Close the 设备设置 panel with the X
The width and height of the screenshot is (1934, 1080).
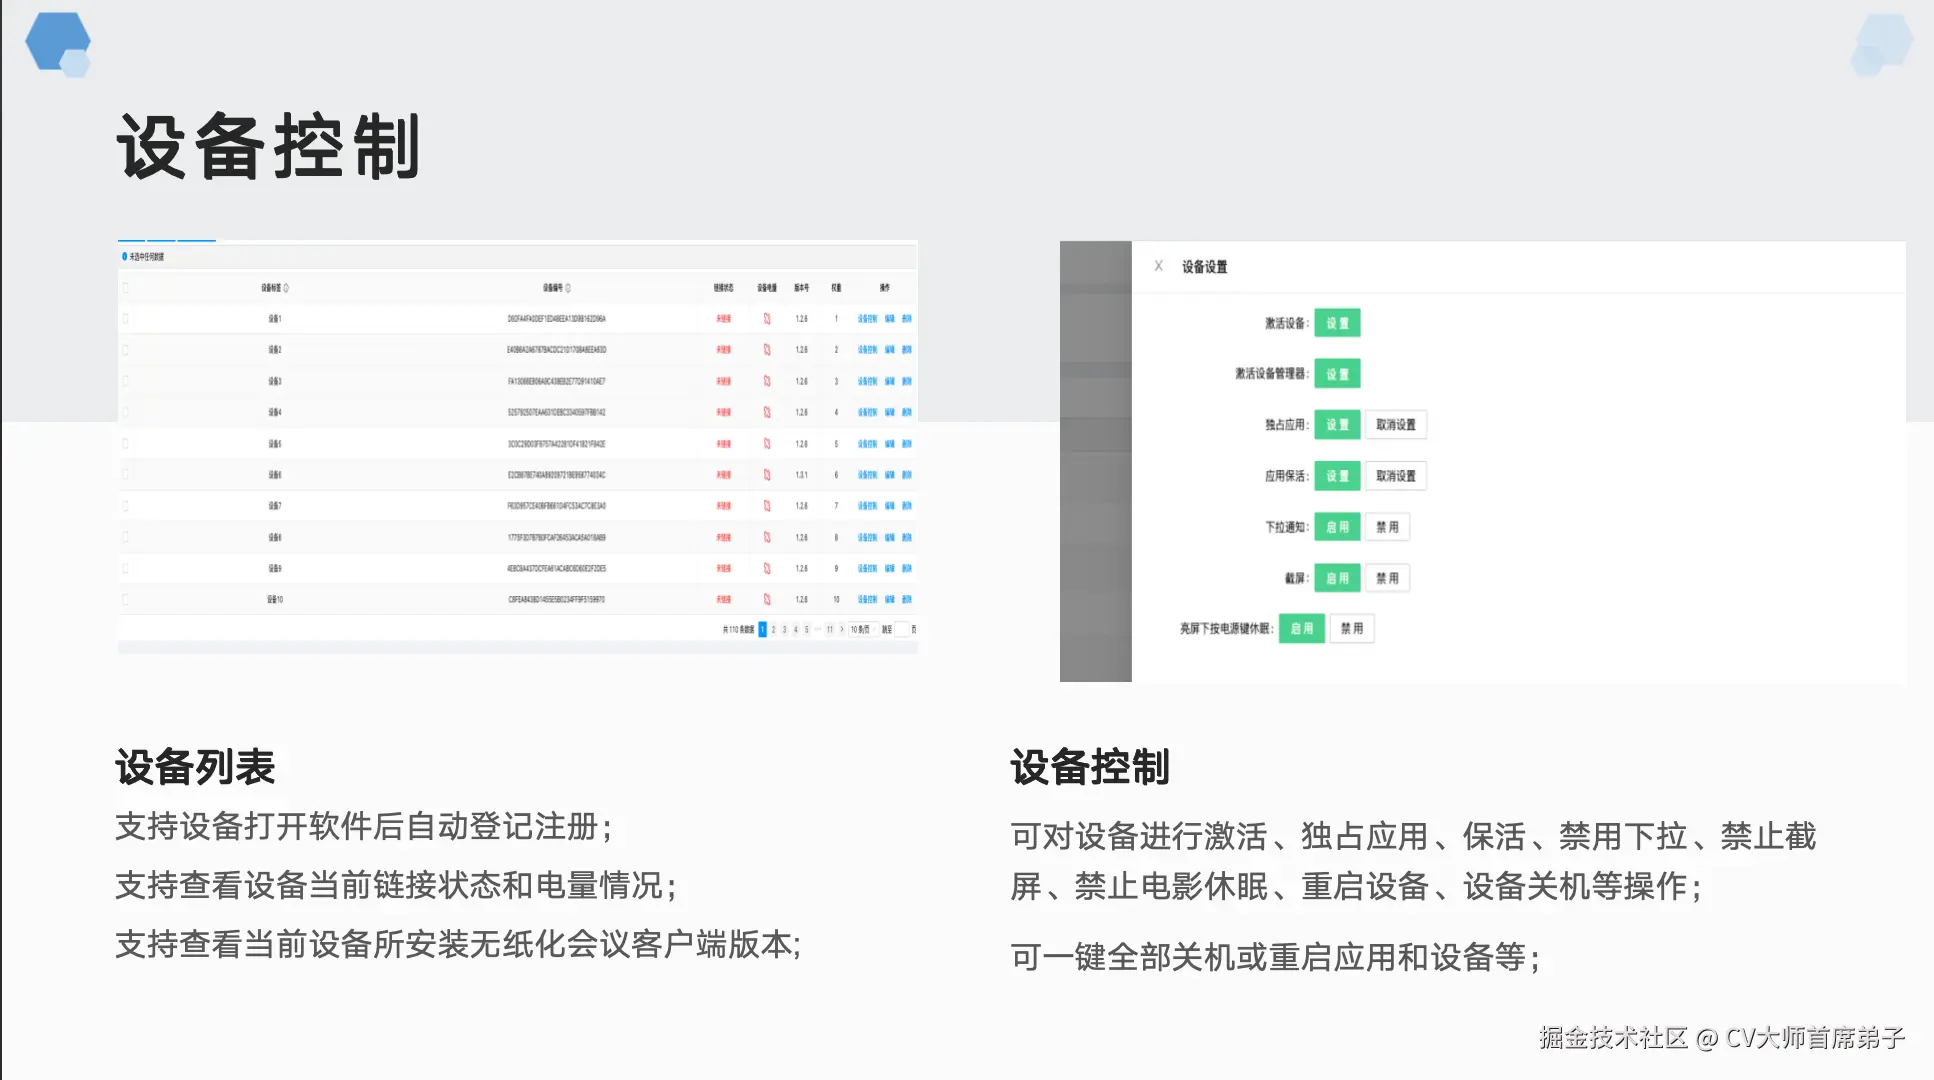(1159, 266)
